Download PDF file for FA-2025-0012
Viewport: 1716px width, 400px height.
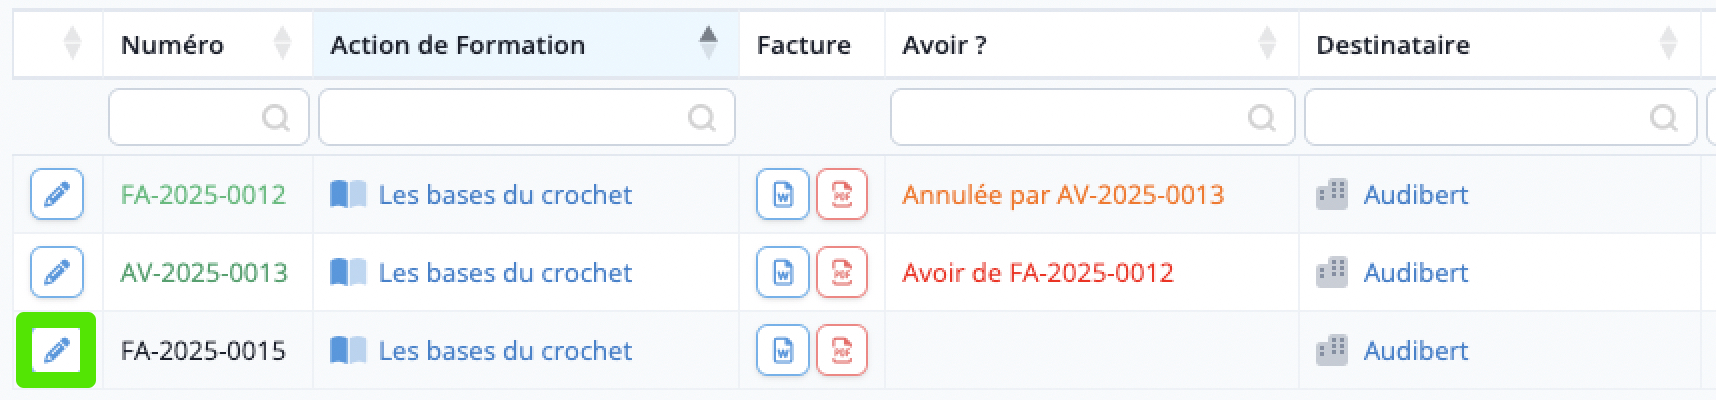click(x=842, y=194)
